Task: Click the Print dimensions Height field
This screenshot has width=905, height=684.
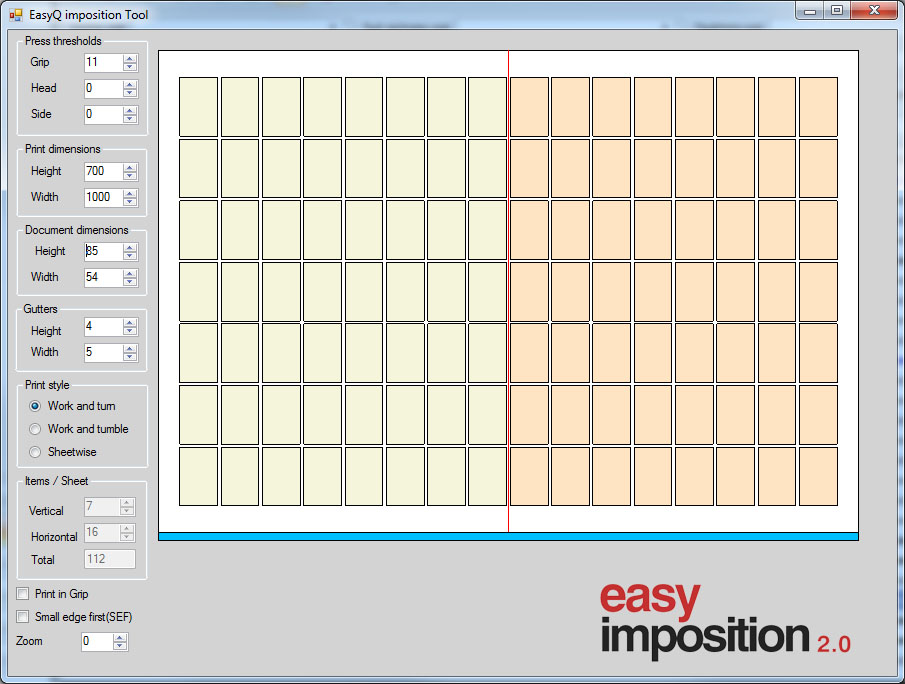Action: pyautogui.click(x=103, y=171)
